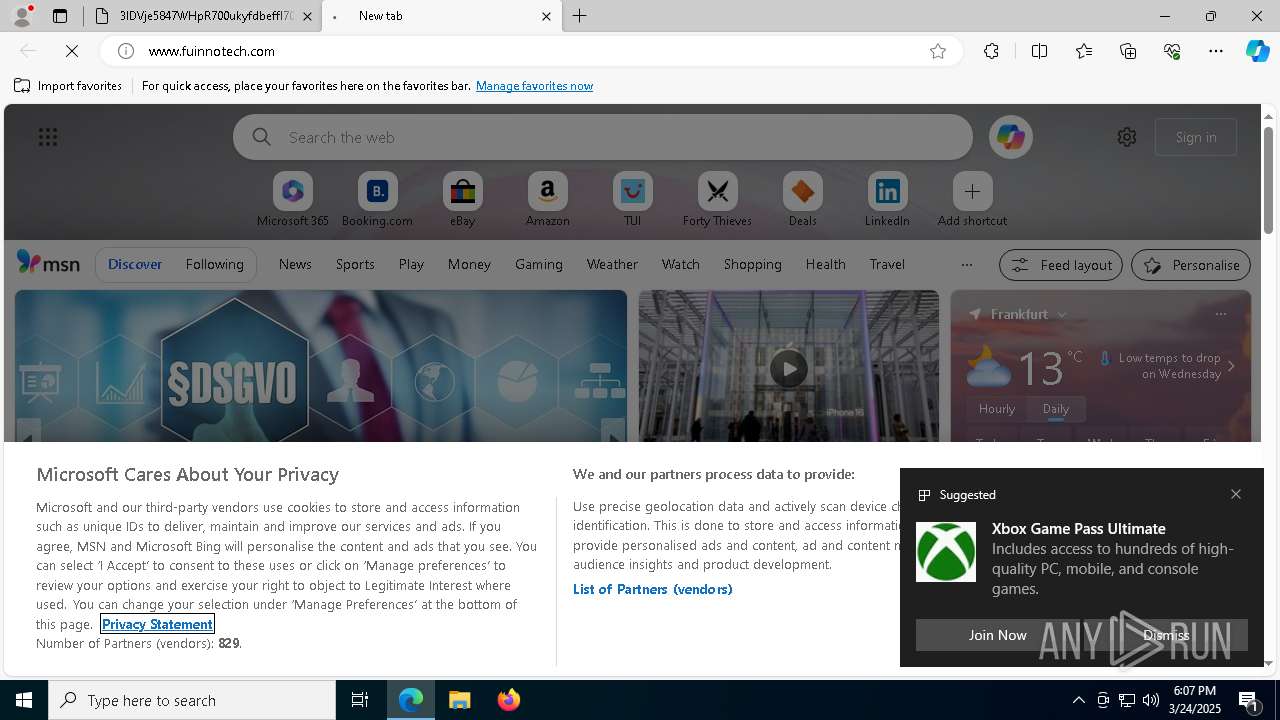Open File Explorer from the taskbar
This screenshot has height=720, width=1280.
(x=460, y=700)
